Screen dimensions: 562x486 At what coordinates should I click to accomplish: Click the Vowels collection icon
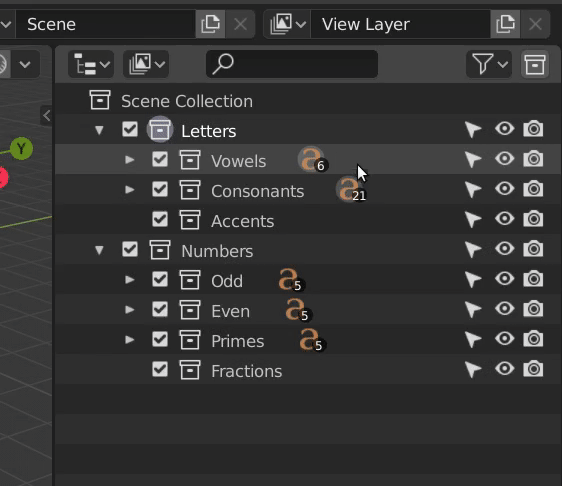[190, 159]
